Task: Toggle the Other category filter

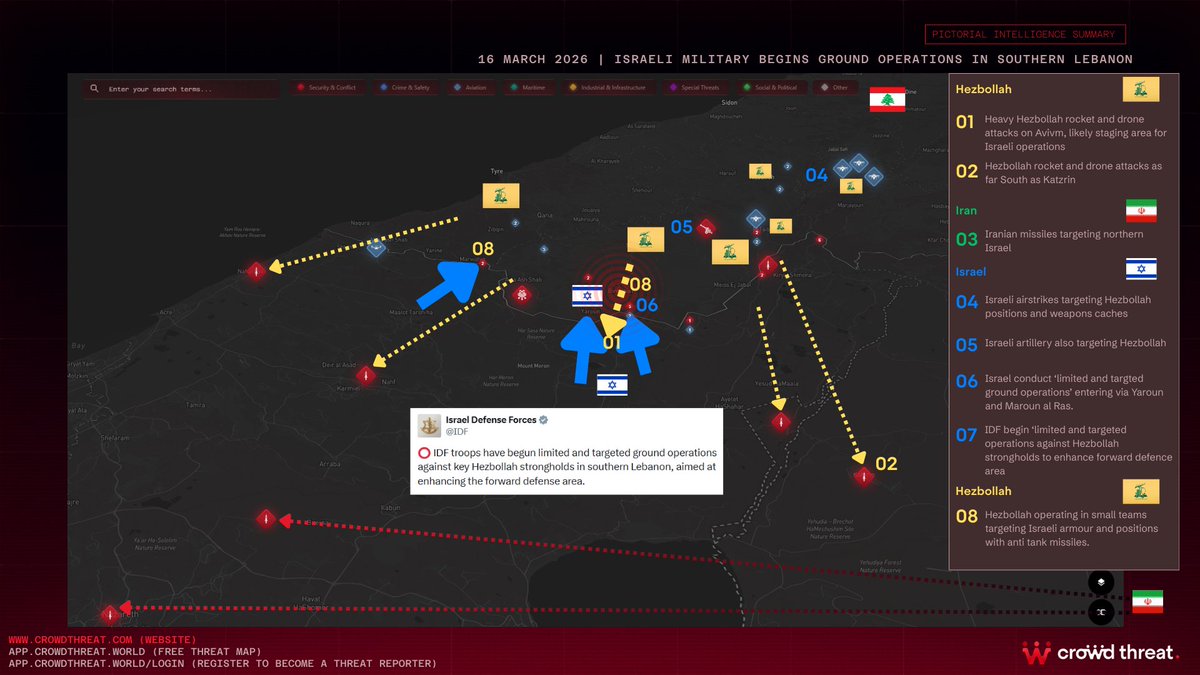Action: tap(834, 88)
